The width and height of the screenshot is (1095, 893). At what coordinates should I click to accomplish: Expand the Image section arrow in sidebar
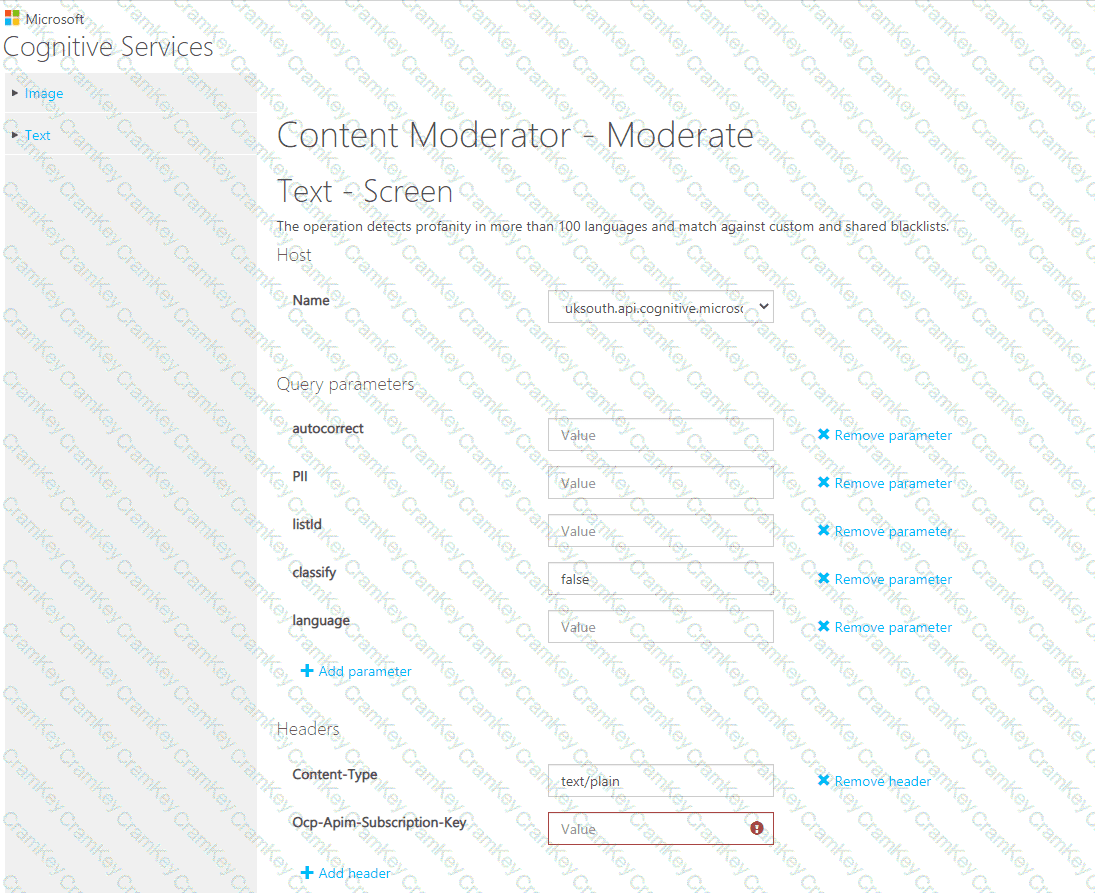tap(14, 93)
